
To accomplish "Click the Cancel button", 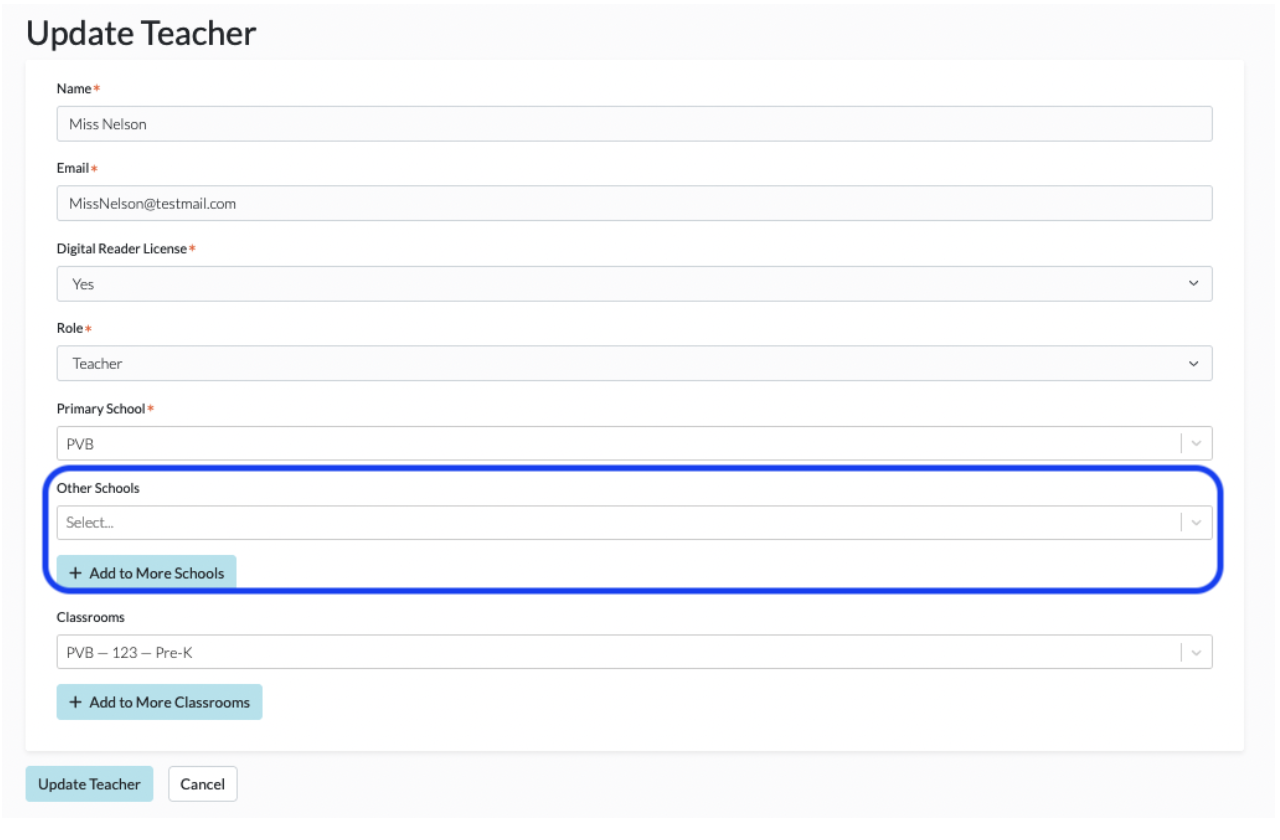I will [x=203, y=784].
